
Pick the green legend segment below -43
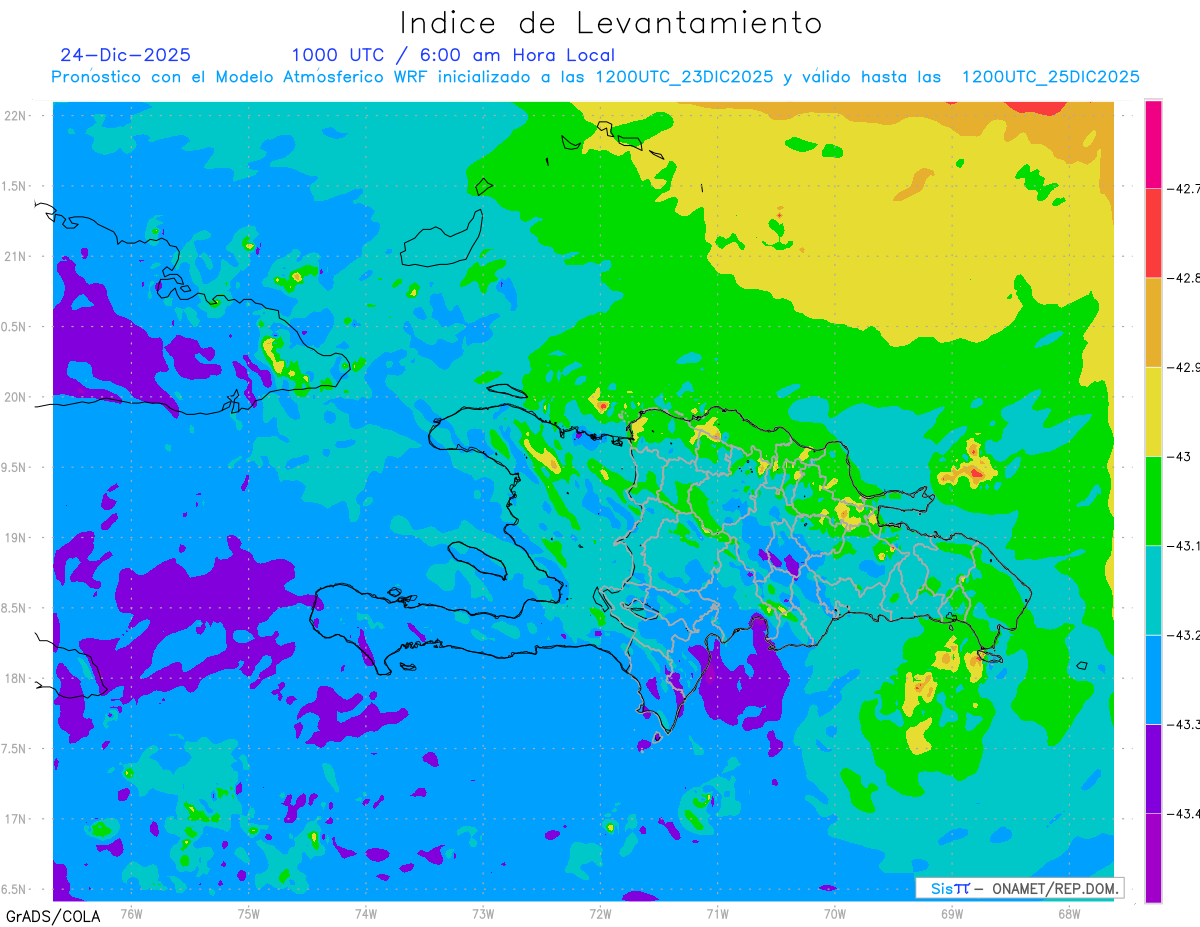click(1153, 500)
